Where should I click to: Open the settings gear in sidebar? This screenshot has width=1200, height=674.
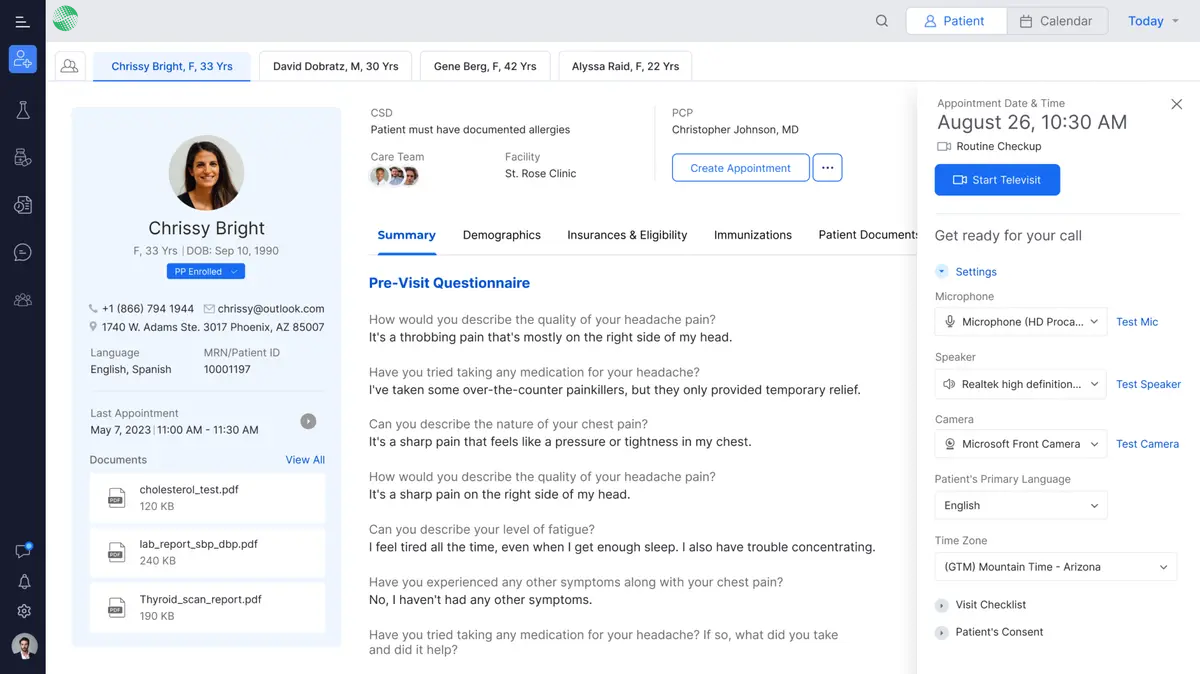click(23, 611)
